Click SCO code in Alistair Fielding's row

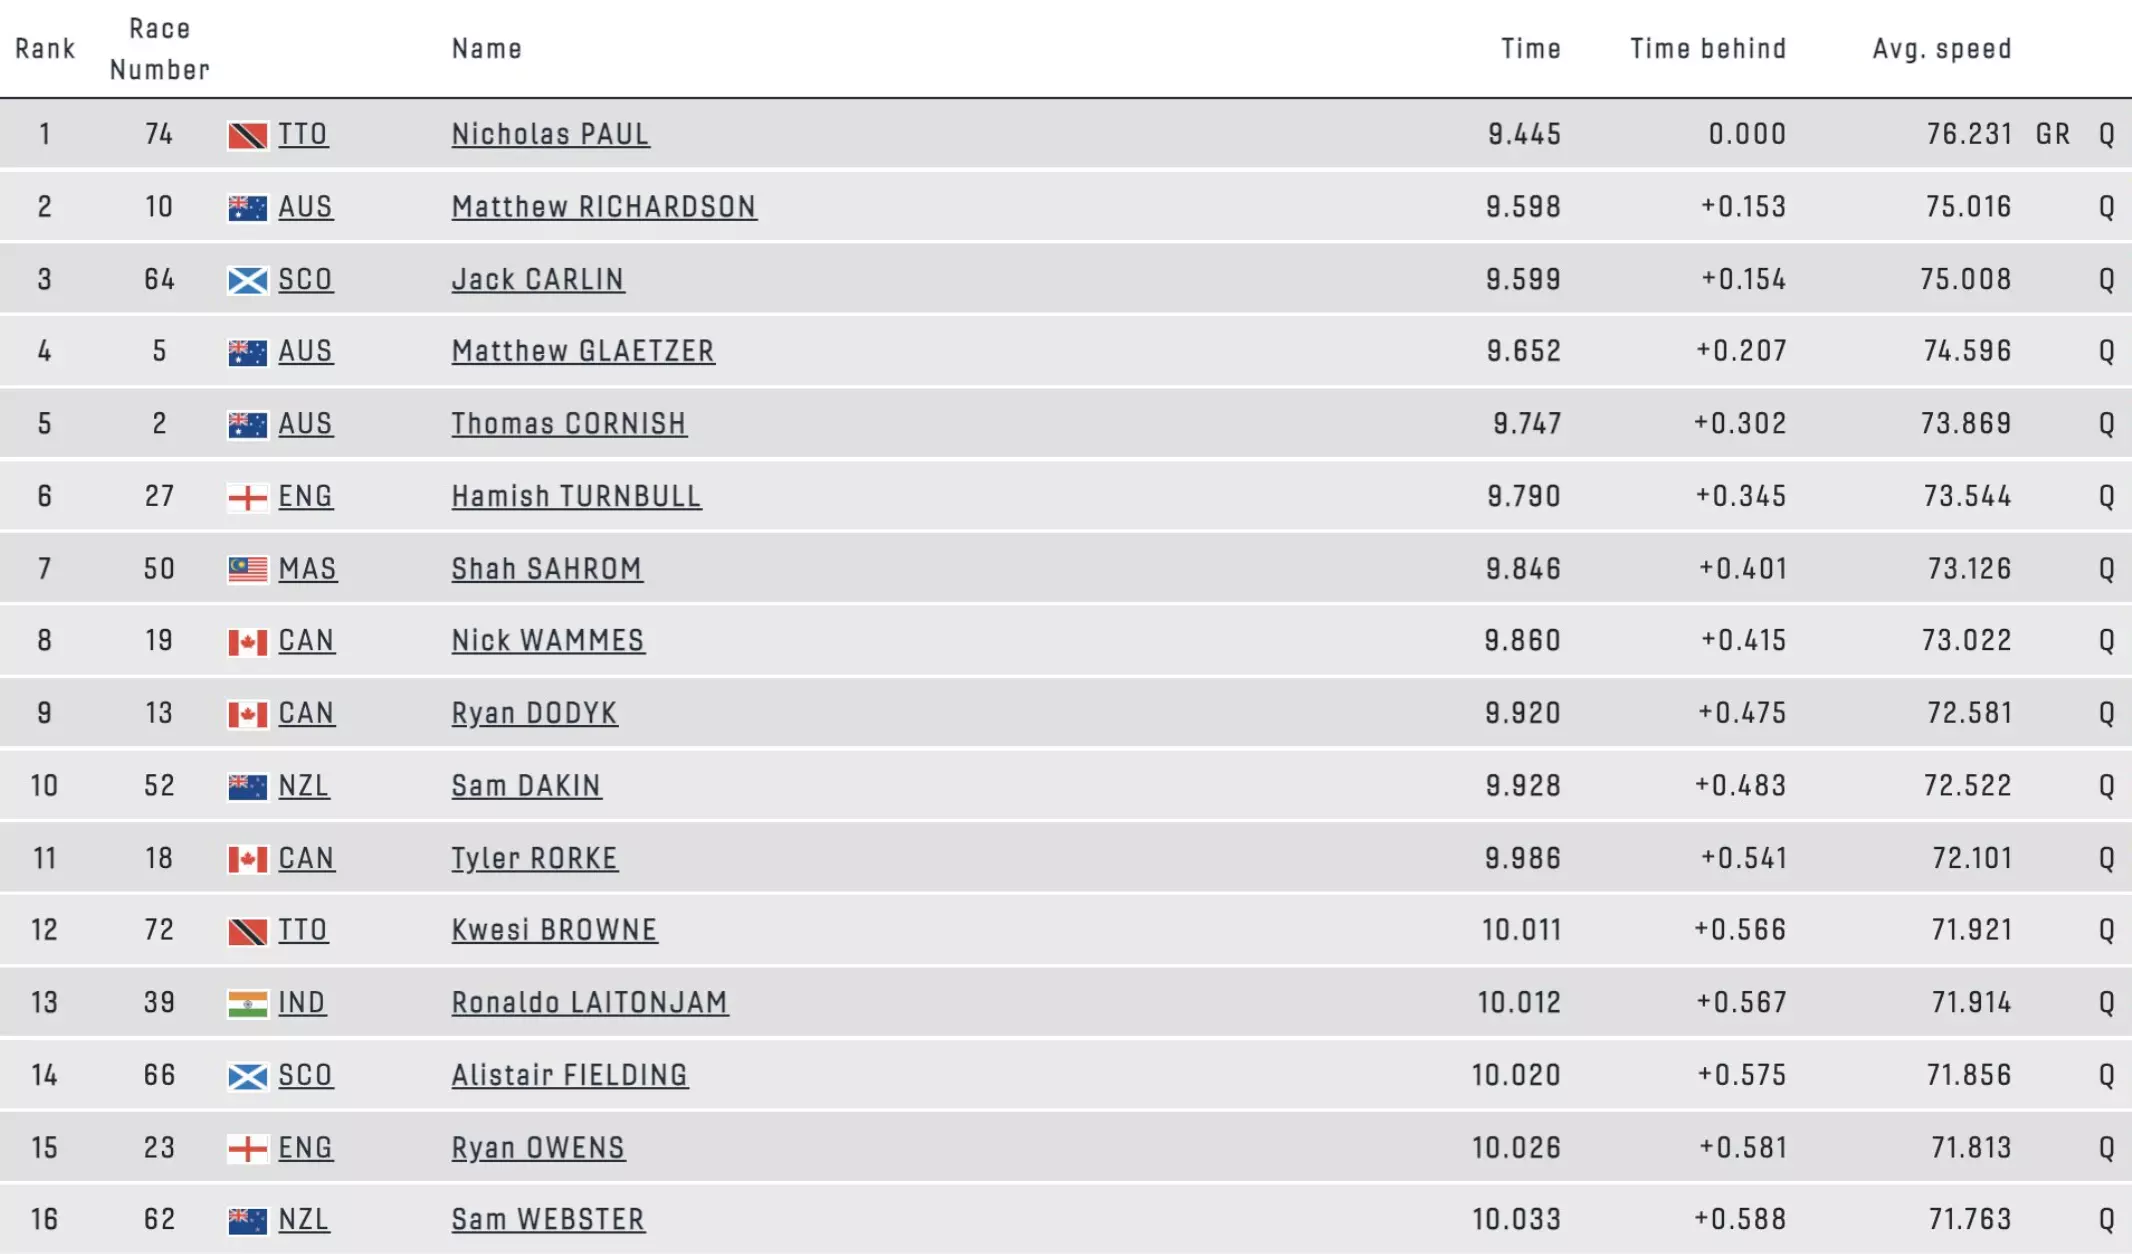(305, 1075)
